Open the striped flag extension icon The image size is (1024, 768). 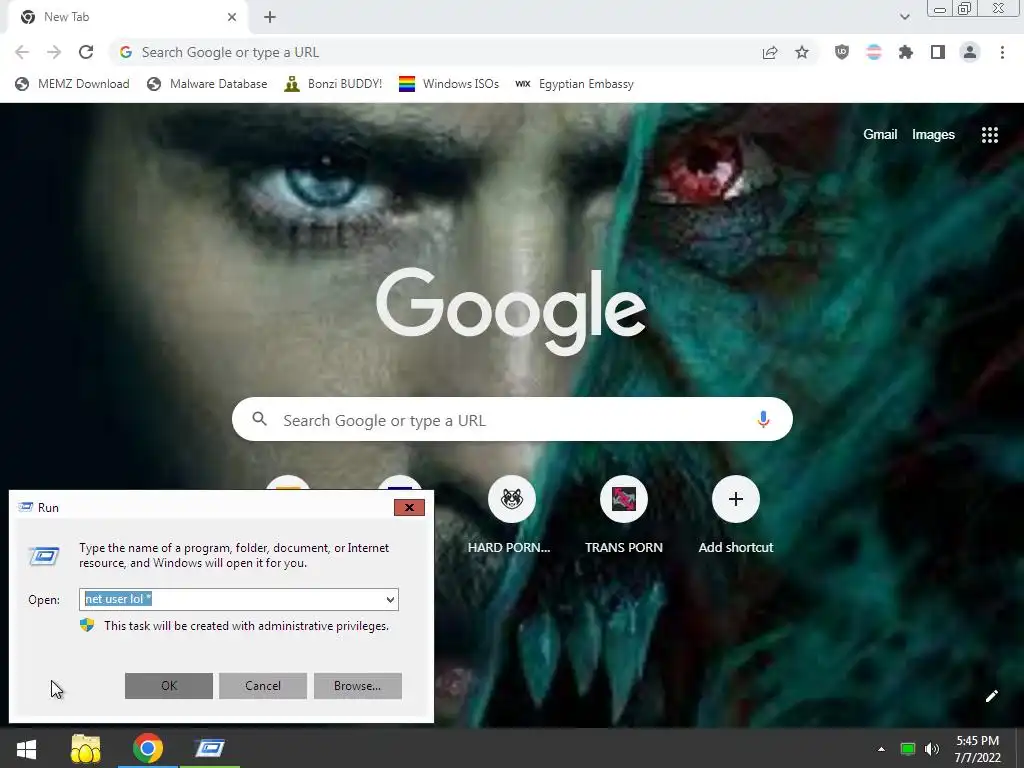click(874, 52)
